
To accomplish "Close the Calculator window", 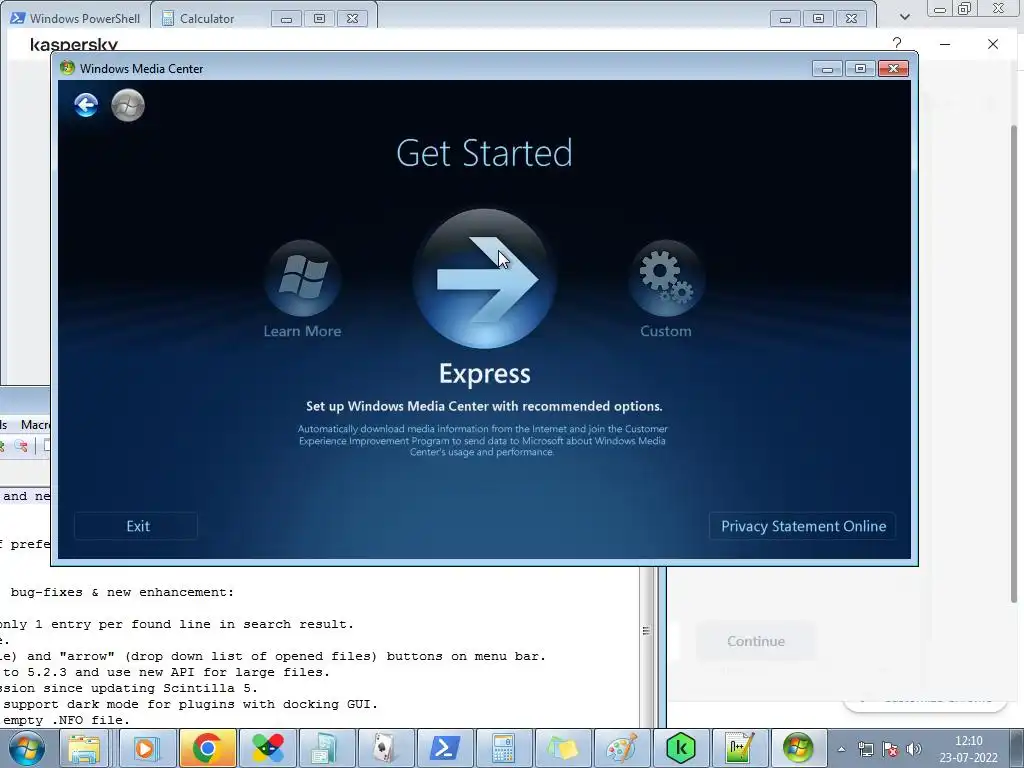I will 353,19.
